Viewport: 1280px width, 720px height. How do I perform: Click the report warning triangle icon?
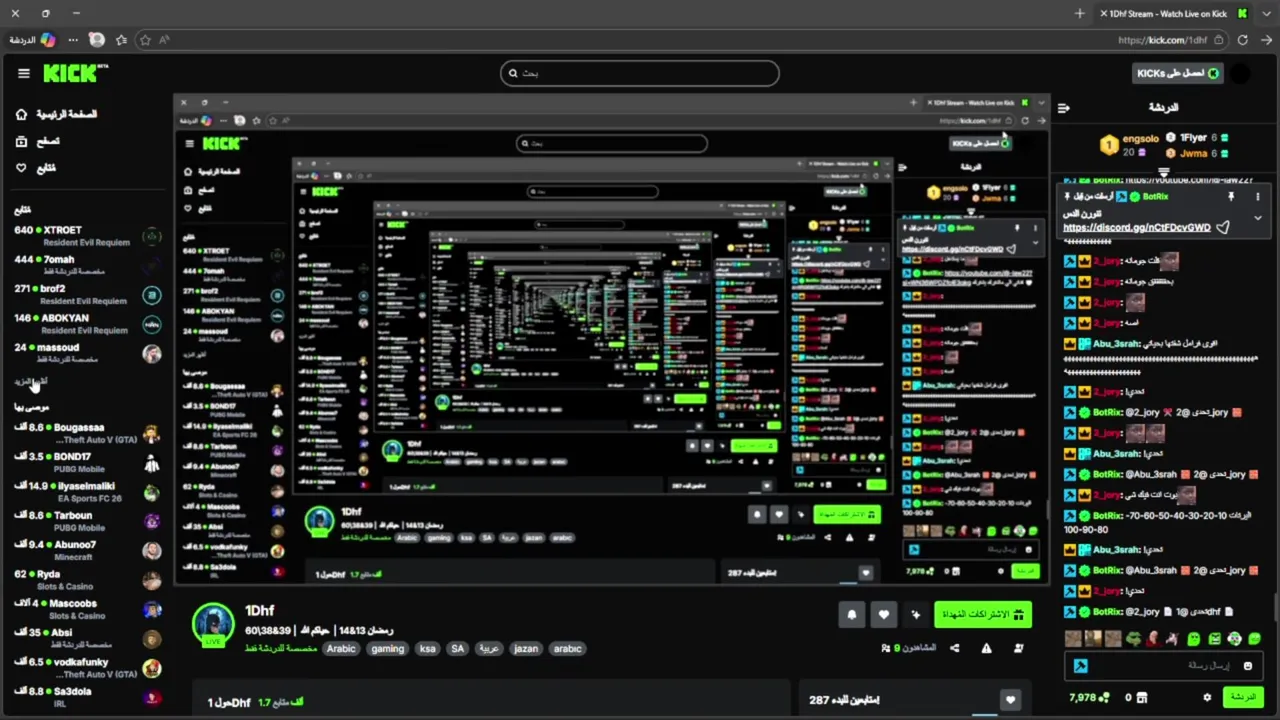986,648
